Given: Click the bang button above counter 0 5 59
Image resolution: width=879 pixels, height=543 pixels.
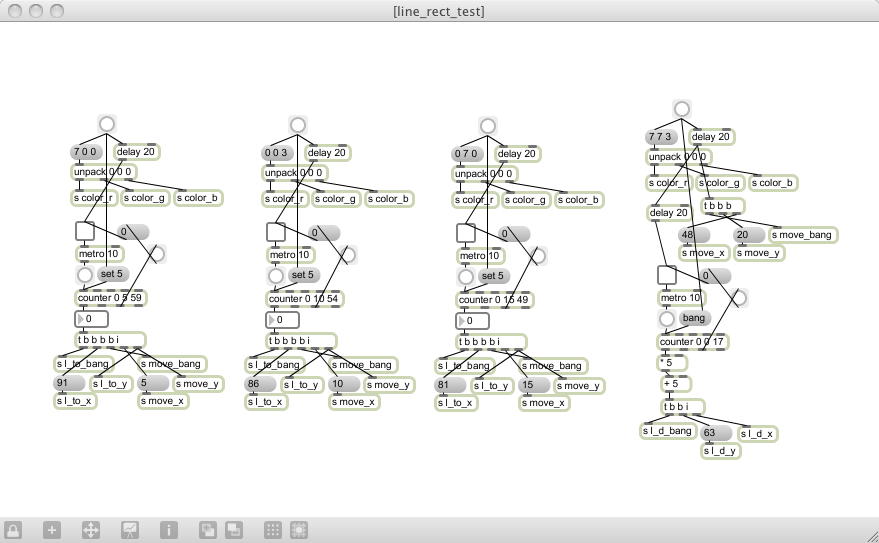Looking at the screenshot, I should (85, 275).
